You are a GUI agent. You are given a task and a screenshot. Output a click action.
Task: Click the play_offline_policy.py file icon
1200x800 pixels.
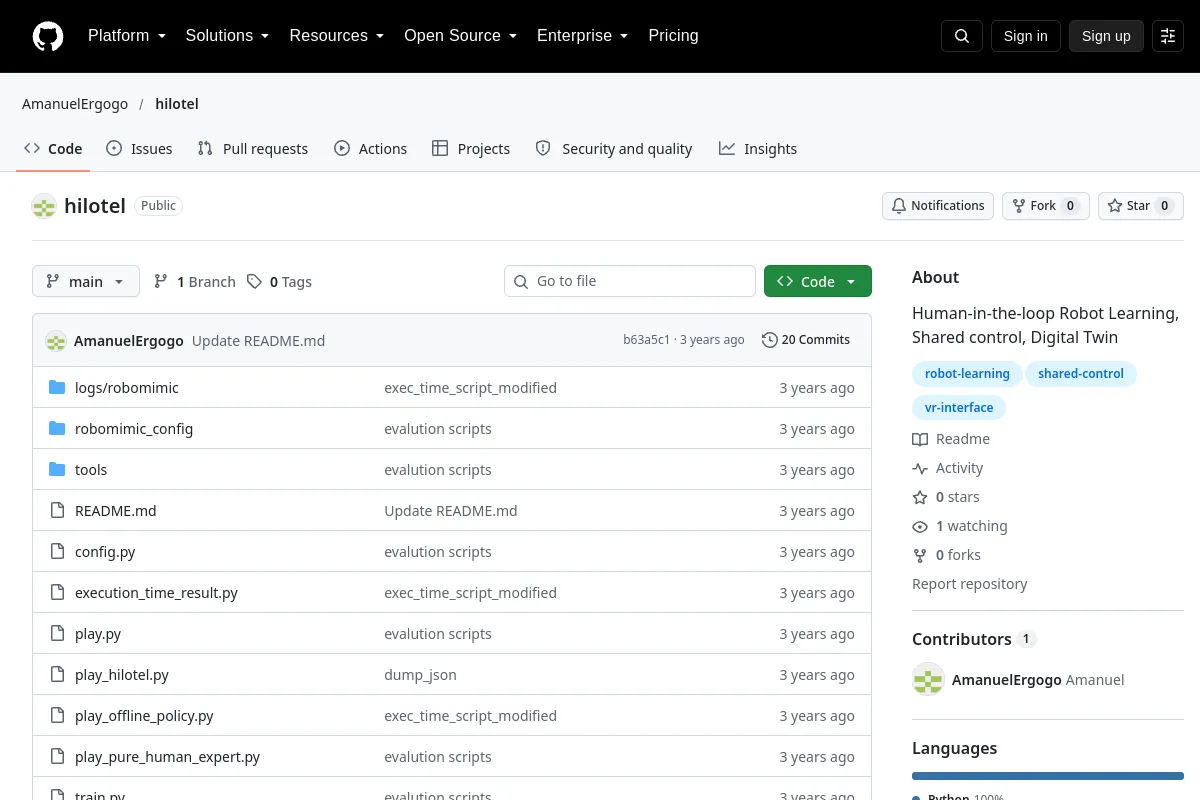point(57,716)
